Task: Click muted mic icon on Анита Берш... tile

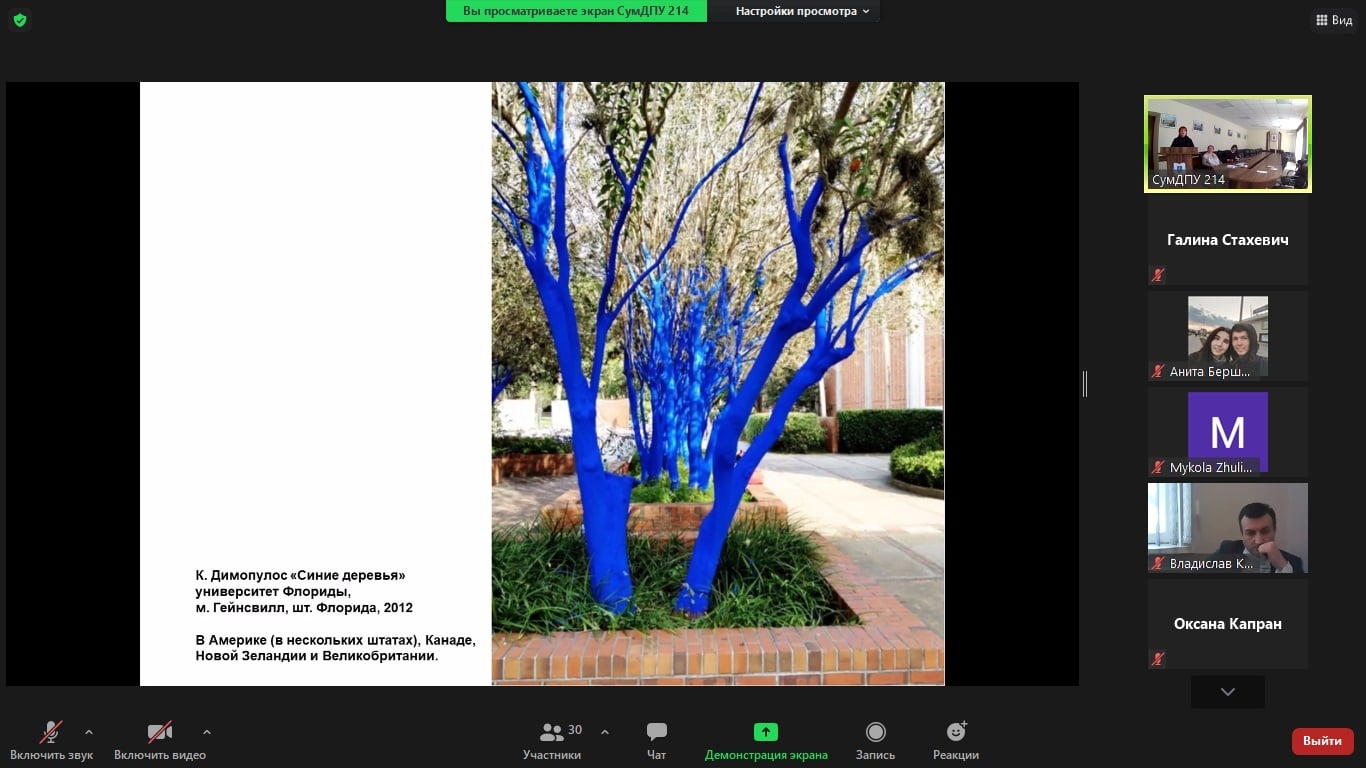Action: tap(1158, 371)
